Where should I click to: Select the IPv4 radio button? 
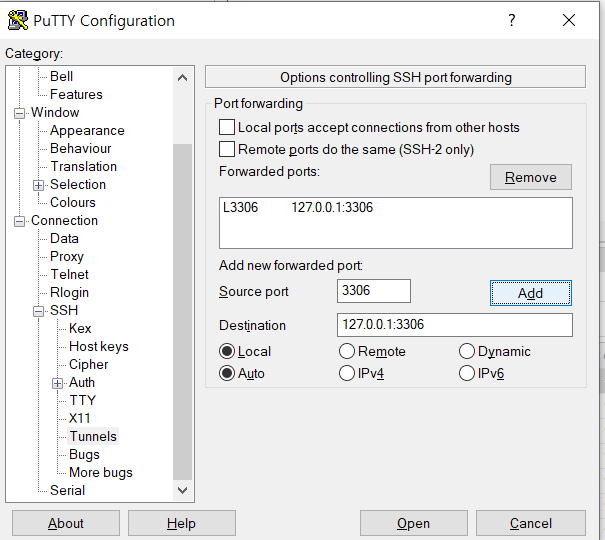346,373
